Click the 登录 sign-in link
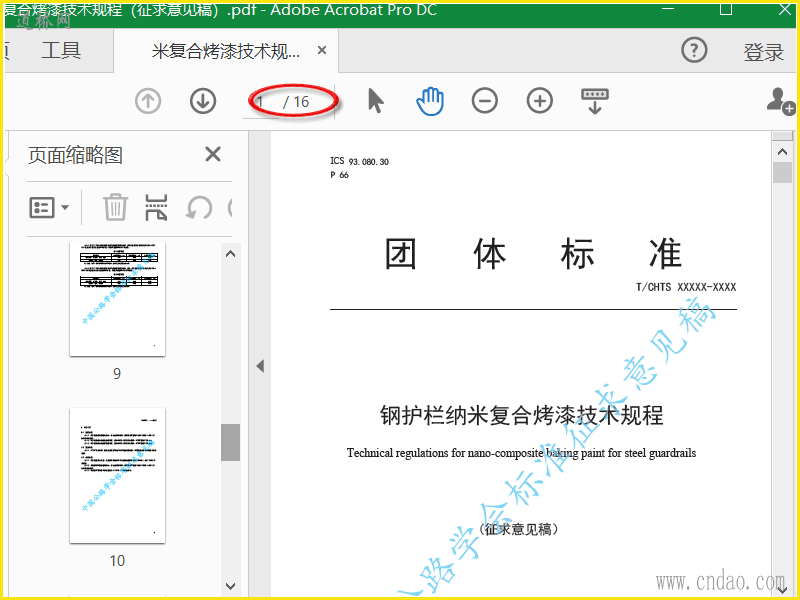The width and height of the screenshot is (800, 600). 763,52
